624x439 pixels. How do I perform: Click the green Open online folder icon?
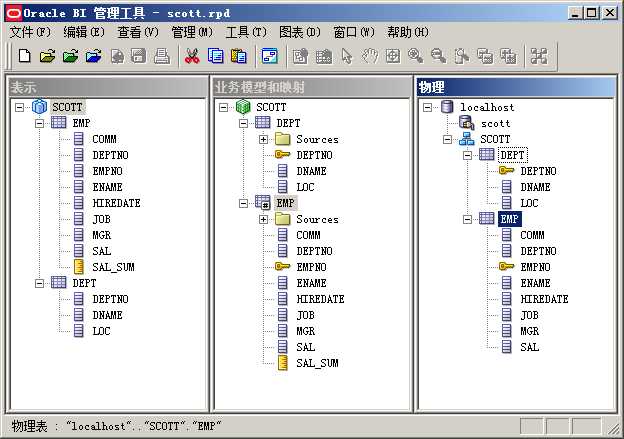(x=71, y=56)
